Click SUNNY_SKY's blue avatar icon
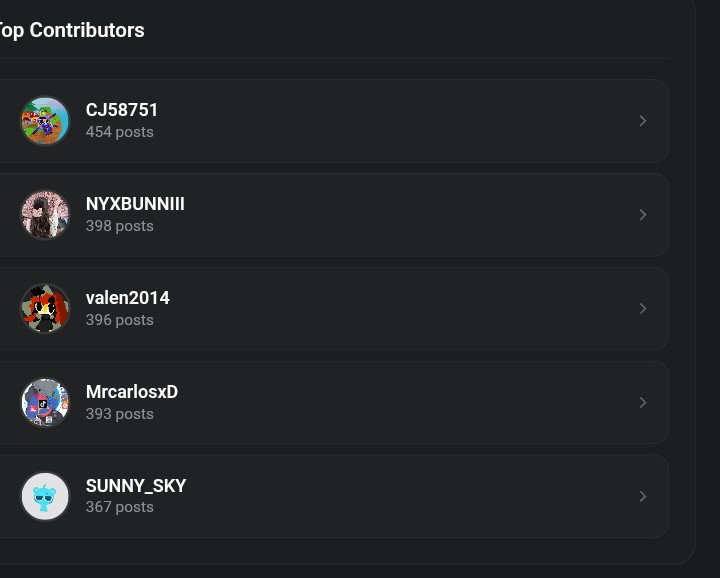This screenshot has height=578, width=720. tap(45, 496)
